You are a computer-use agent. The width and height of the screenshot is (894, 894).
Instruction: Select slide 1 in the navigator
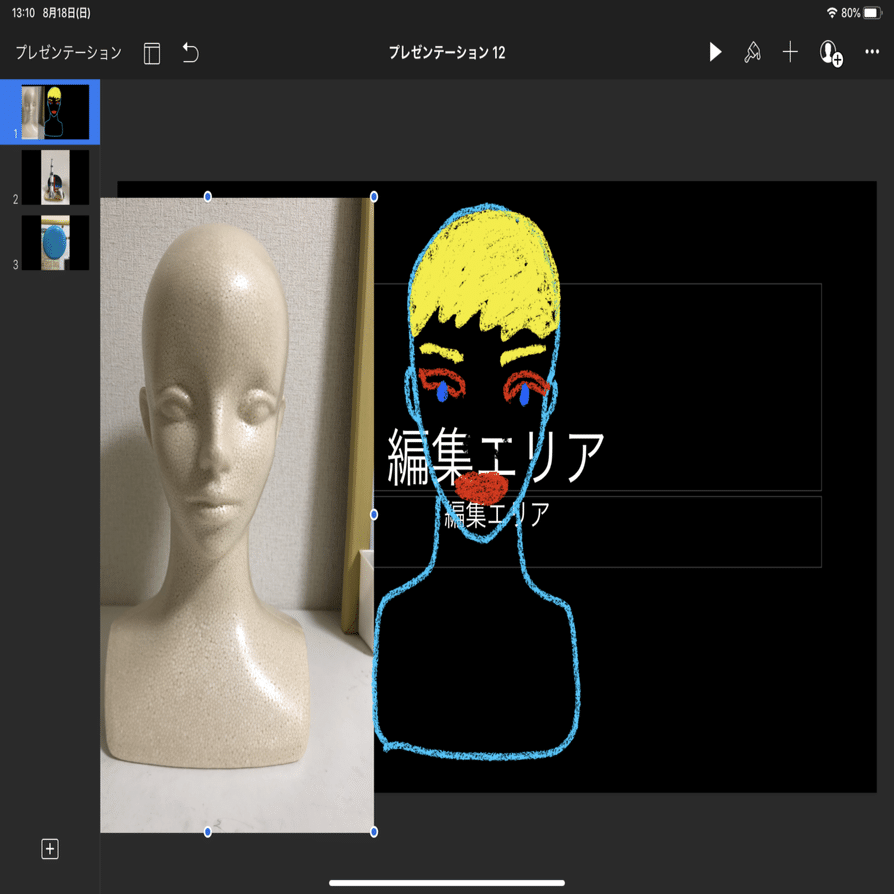pyautogui.click(x=54, y=112)
